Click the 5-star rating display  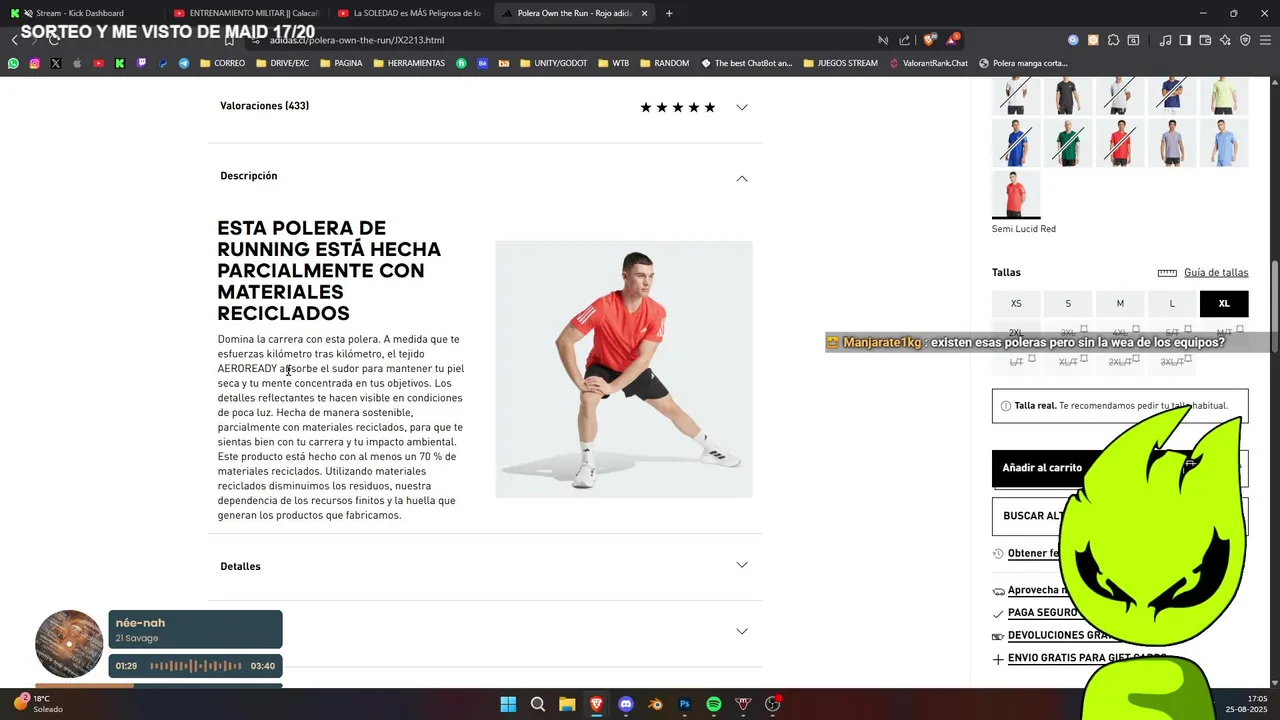pyautogui.click(x=678, y=107)
